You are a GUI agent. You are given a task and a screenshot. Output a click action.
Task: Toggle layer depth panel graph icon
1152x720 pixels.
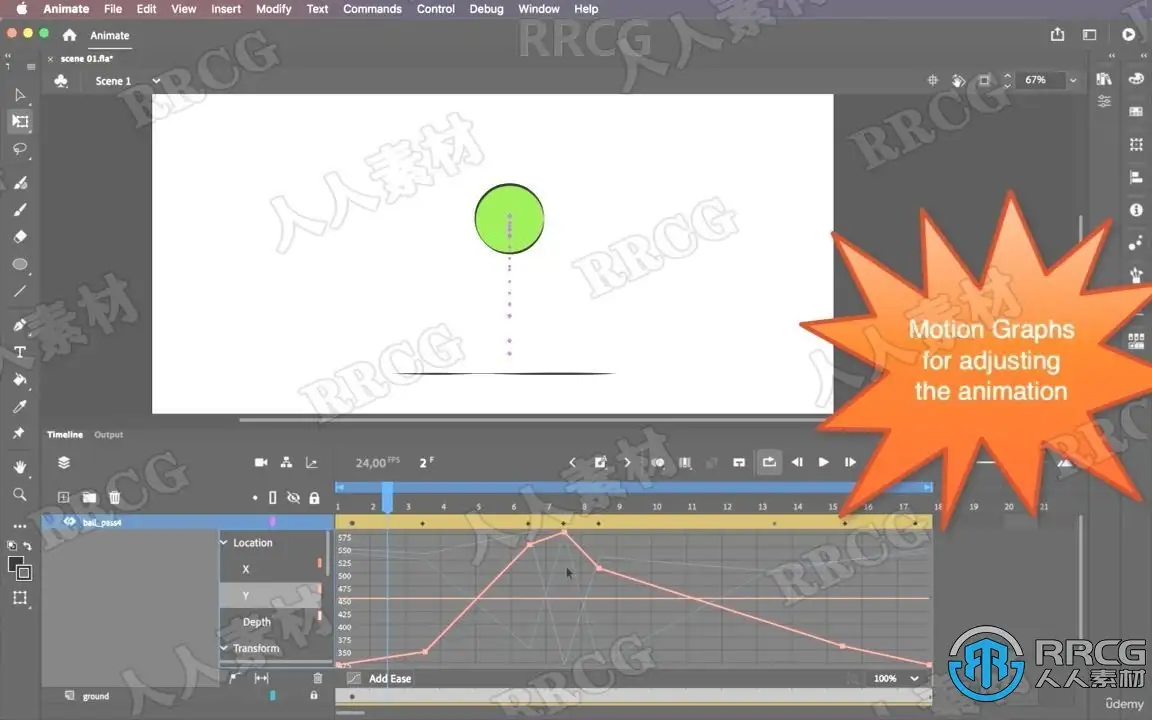(312, 462)
